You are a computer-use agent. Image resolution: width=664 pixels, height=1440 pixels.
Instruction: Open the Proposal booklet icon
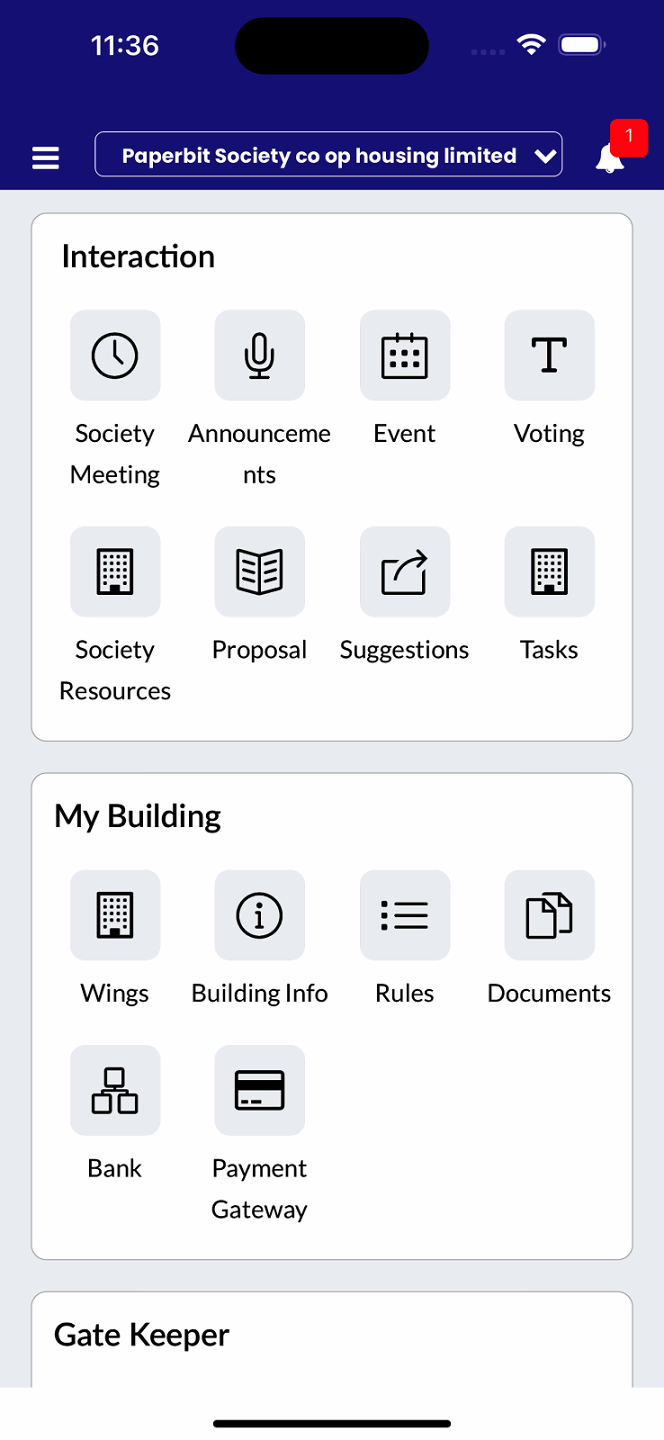(x=259, y=571)
